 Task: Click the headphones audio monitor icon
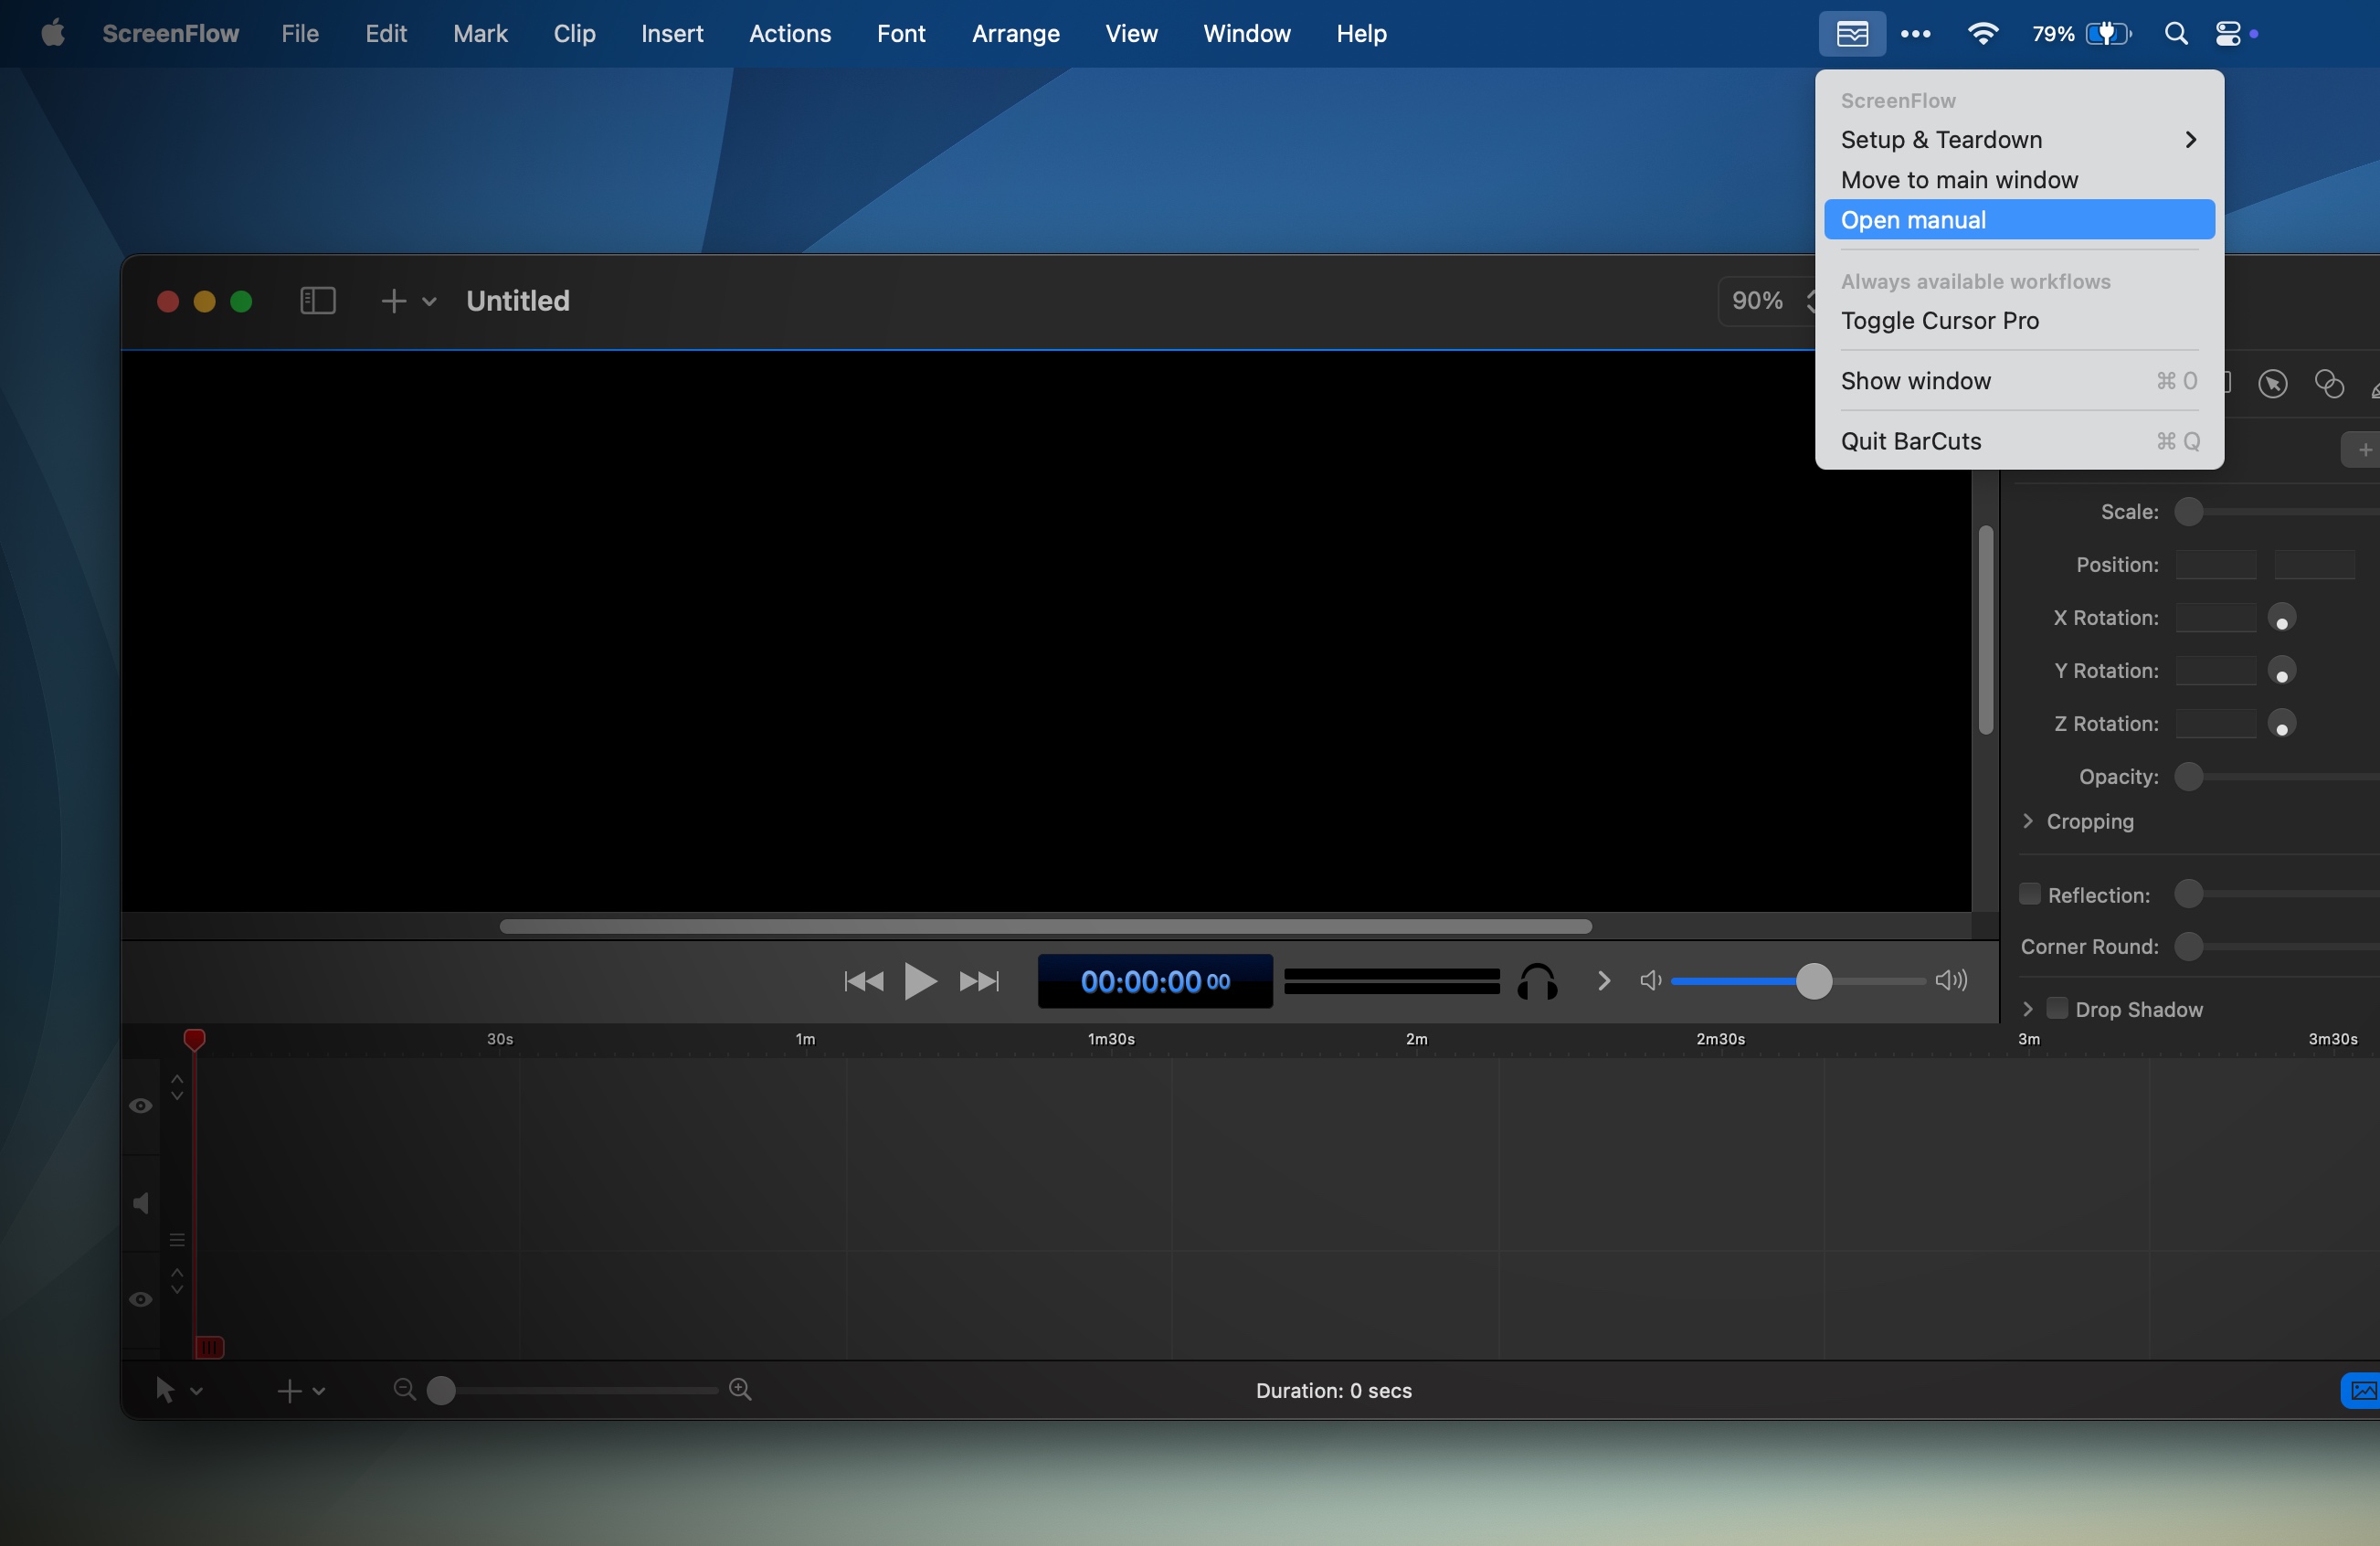pyautogui.click(x=1537, y=982)
